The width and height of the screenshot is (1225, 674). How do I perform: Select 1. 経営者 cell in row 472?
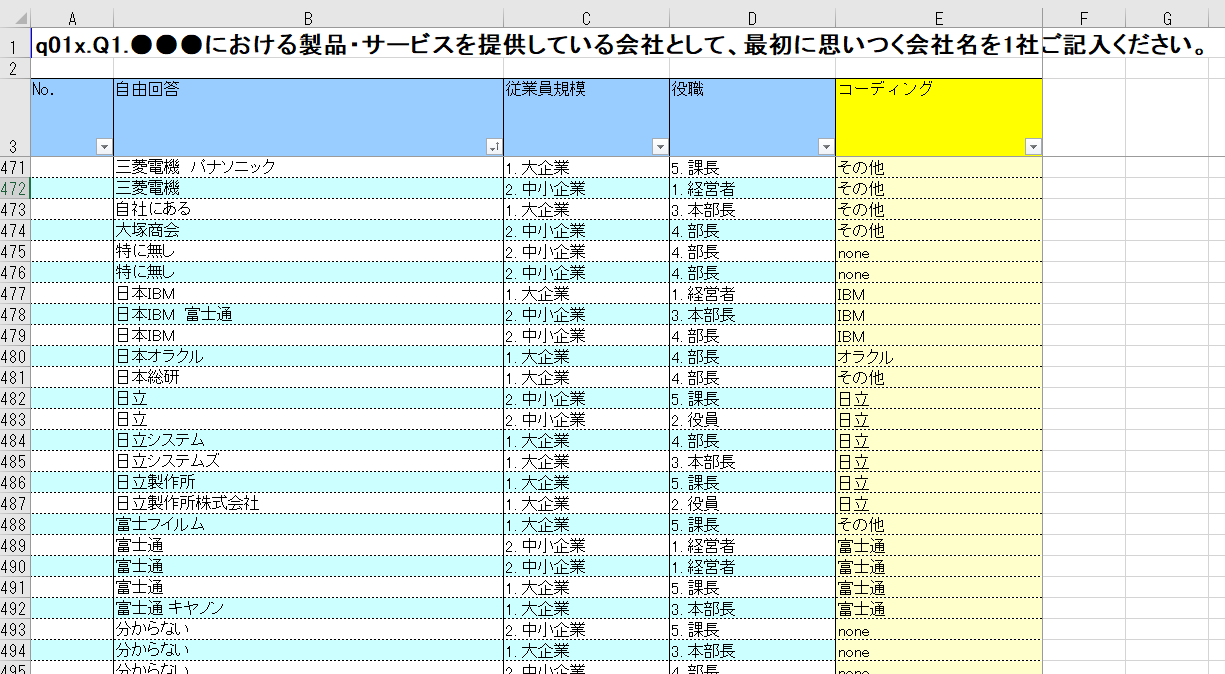pyautogui.click(x=752, y=188)
